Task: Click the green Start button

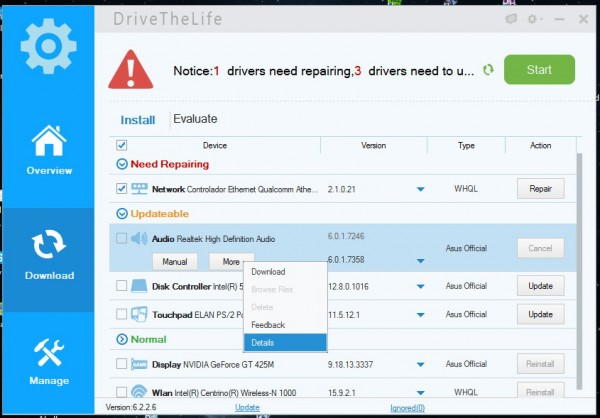Action: tap(539, 70)
